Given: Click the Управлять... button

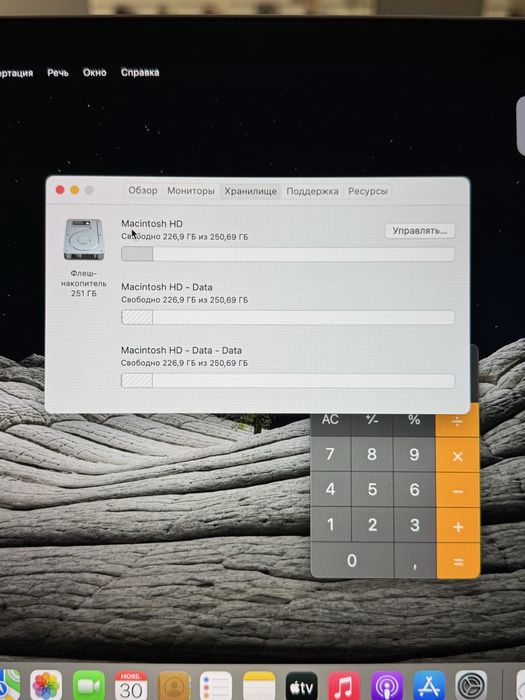Looking at the screenshot, I should tap(420, 231).
